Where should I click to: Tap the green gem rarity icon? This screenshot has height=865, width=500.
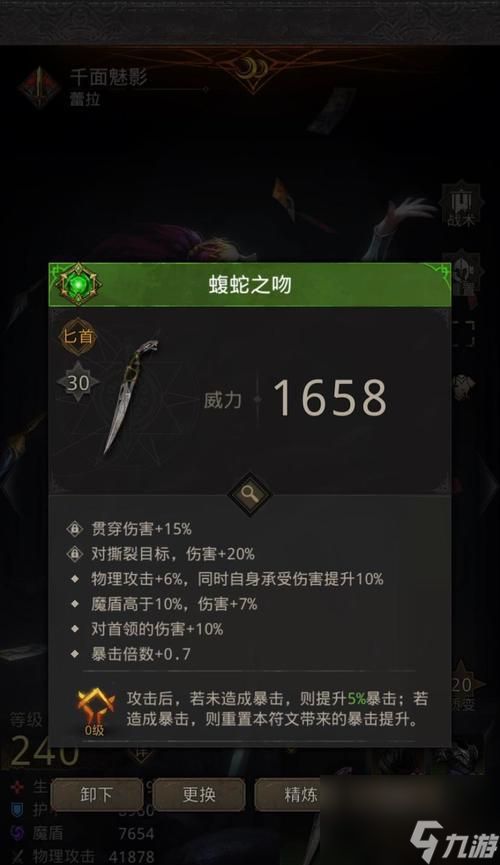pyautogui.click(x=79, y=285)
